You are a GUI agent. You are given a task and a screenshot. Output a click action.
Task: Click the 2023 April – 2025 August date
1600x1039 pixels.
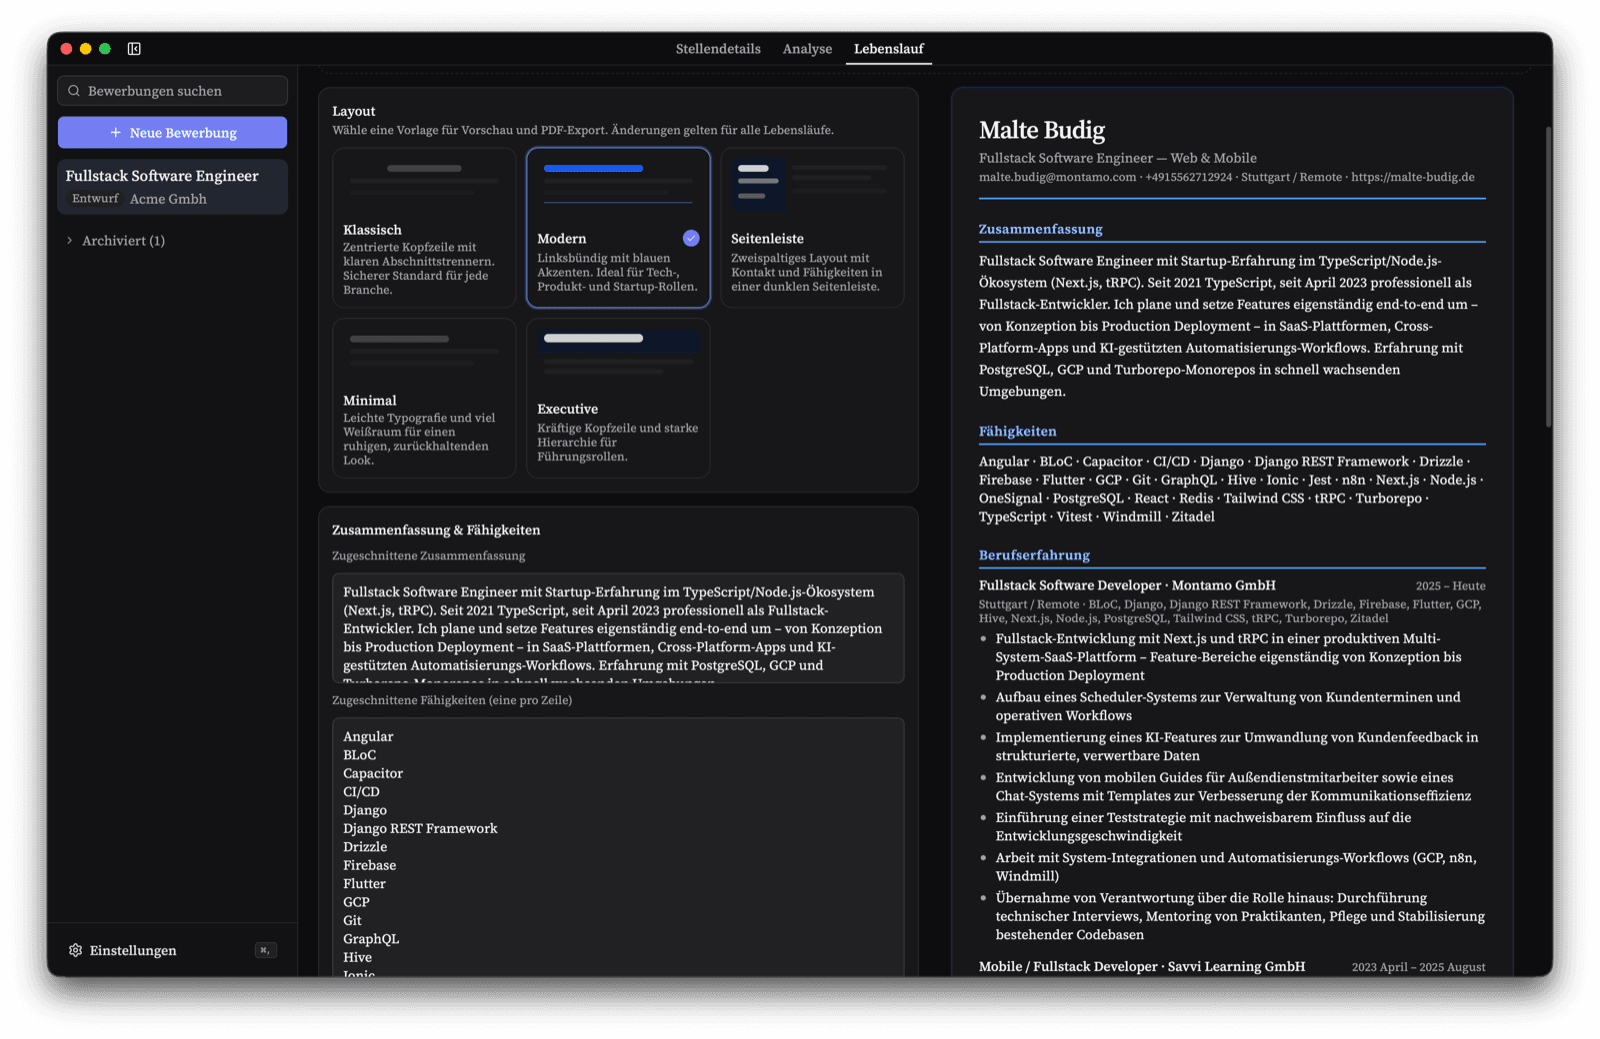1418,967
